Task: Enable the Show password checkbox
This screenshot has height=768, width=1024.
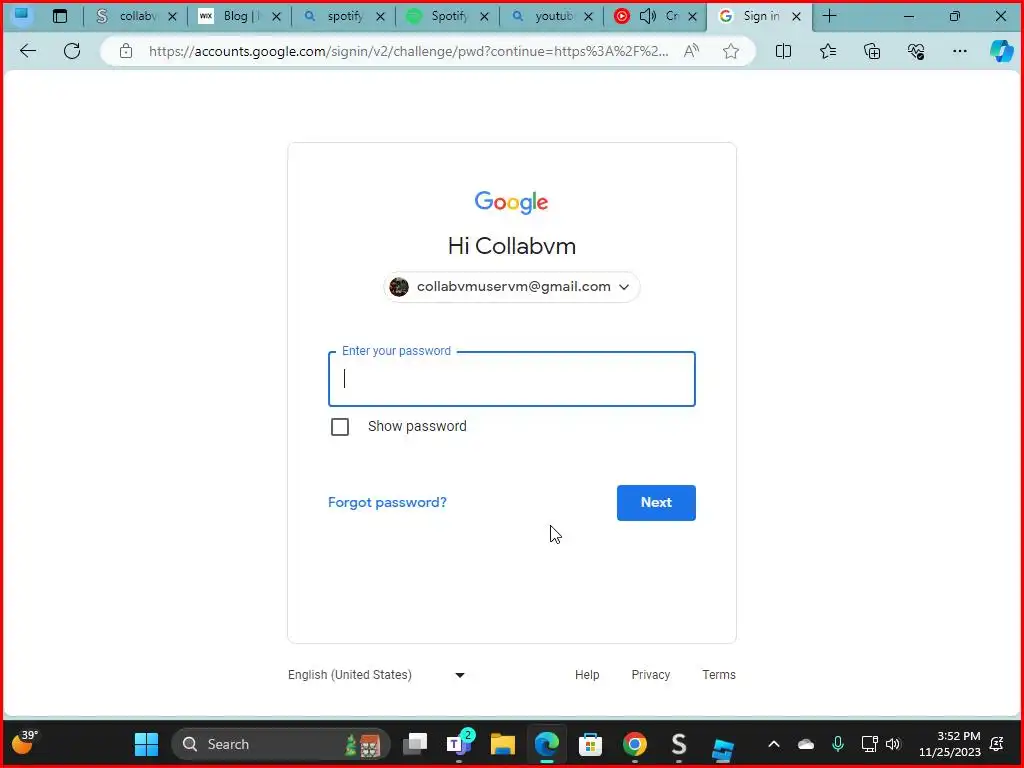Action: click(340, 426)
